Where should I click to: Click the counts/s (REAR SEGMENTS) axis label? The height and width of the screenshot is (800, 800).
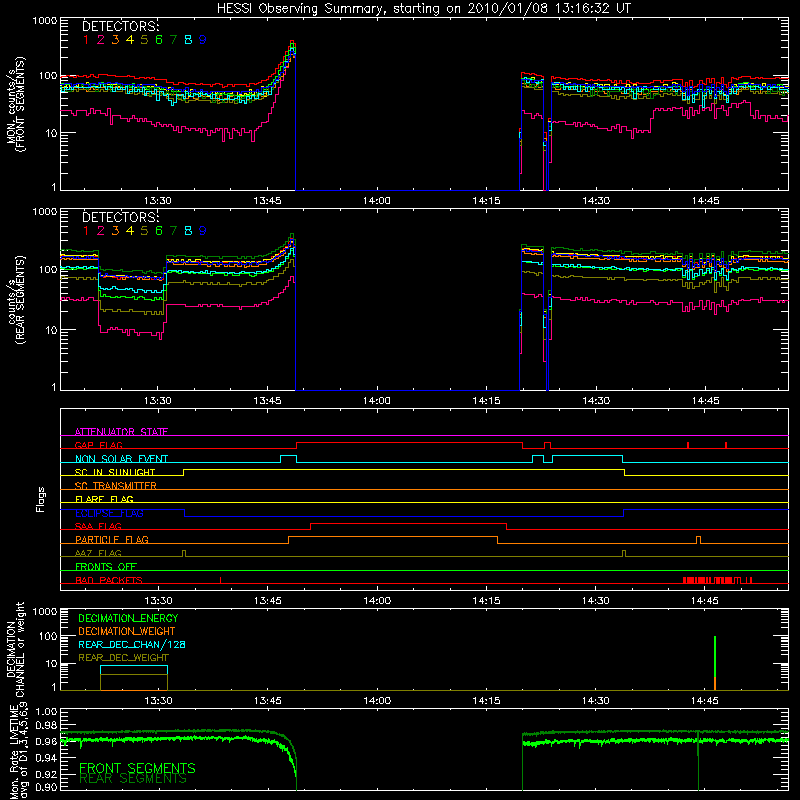click(16, 300)
